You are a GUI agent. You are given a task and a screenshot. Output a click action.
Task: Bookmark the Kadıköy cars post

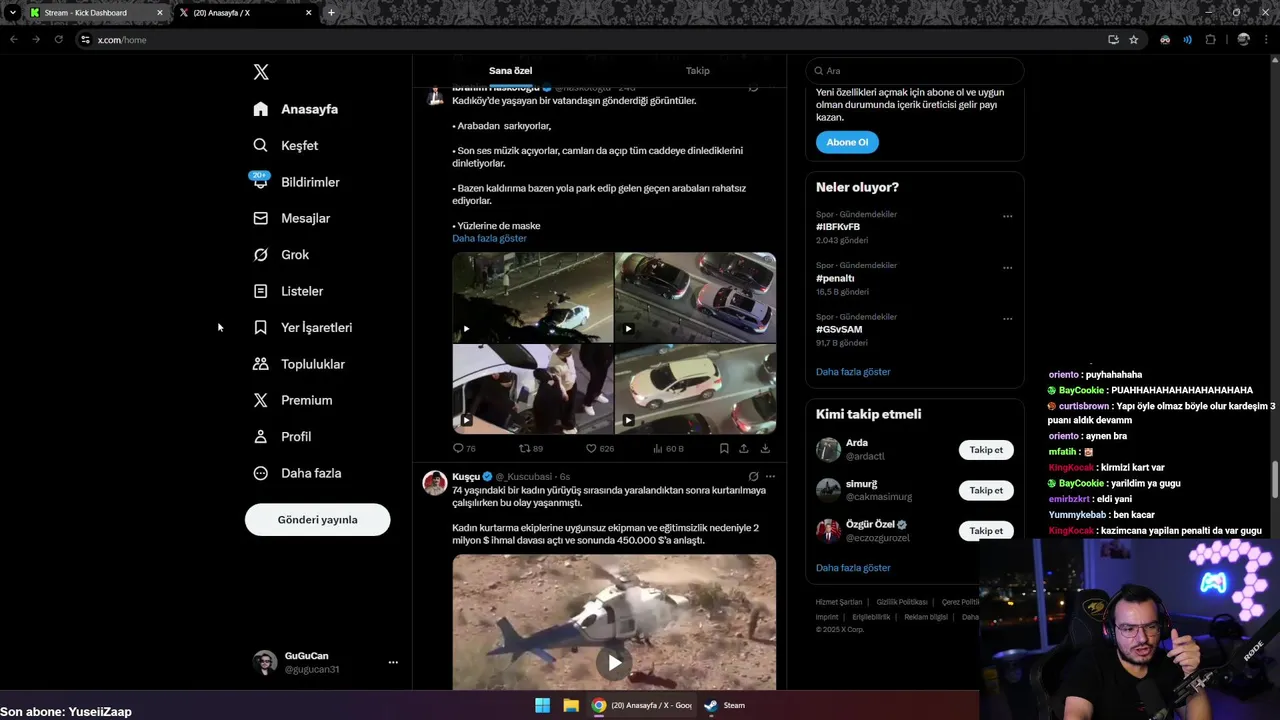(724, 449)
